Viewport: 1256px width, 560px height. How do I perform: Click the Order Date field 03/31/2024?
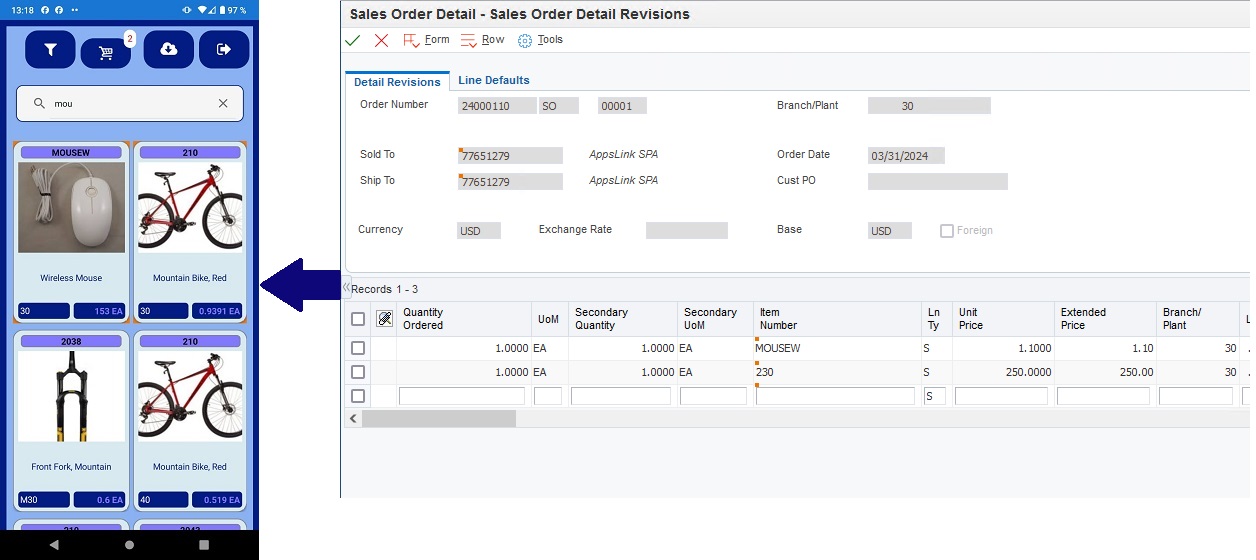point(906,156)
